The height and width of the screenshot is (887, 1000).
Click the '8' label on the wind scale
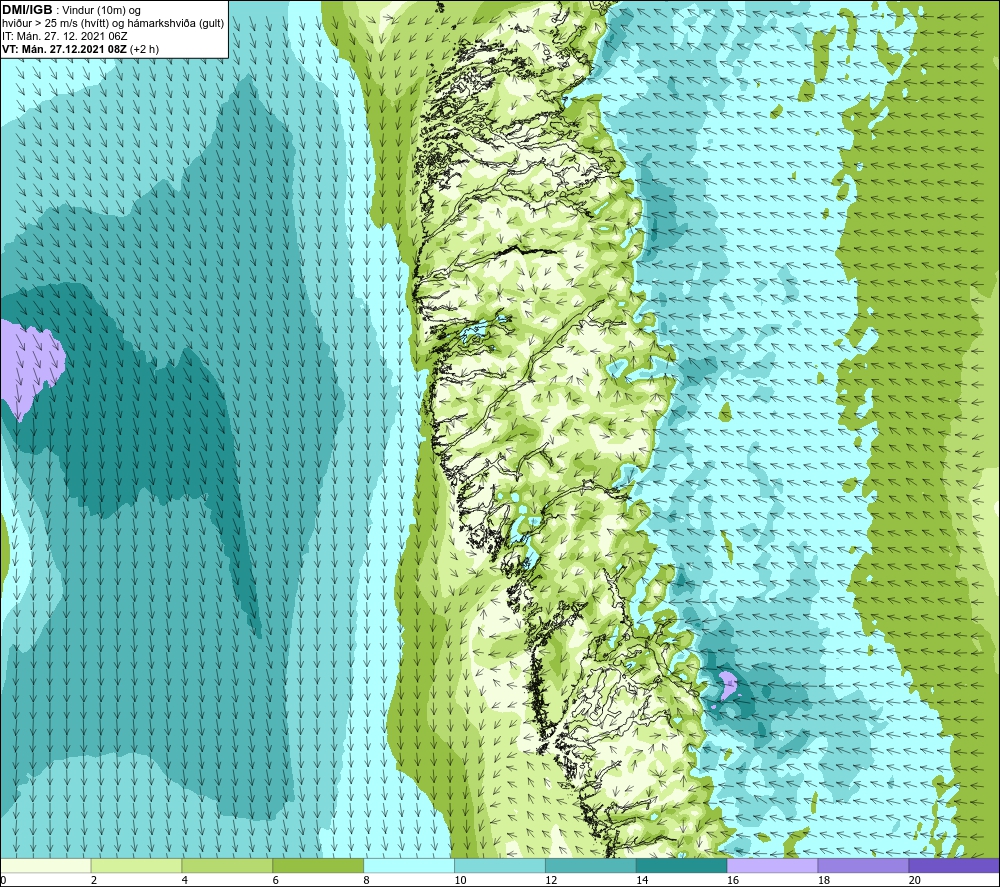(x=367, y=880)
